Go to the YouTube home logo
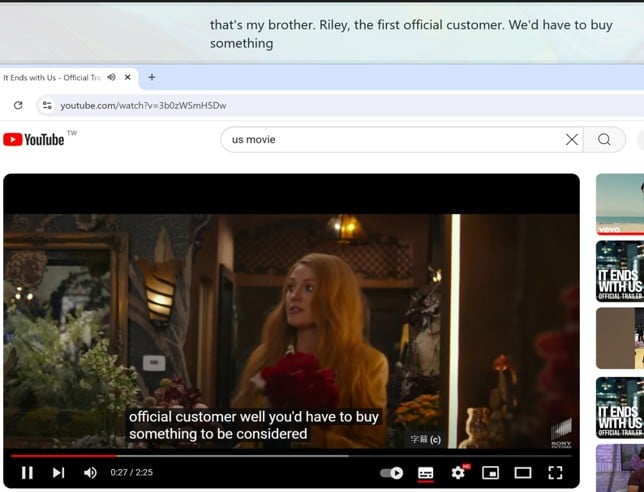This screenshot has height=492, width=644. point(34,140)
